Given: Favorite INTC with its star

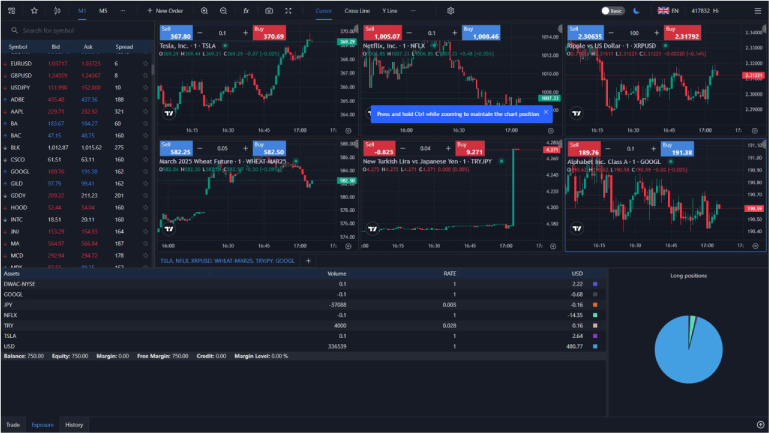Looking at the screenshot, I should [145, 220].
